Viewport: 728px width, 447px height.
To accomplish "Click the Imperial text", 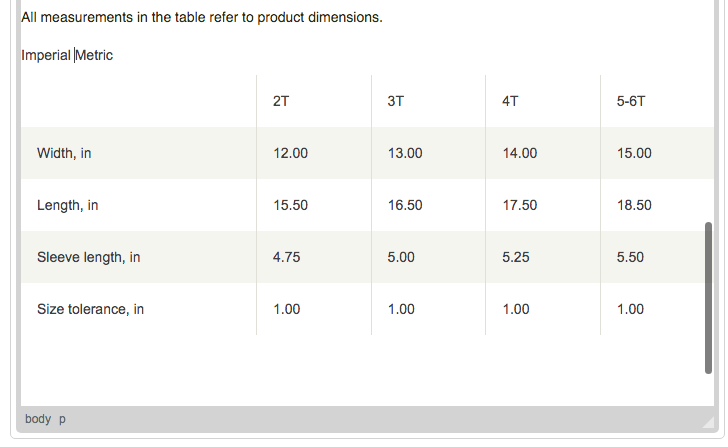I will (x=46, y=55).
